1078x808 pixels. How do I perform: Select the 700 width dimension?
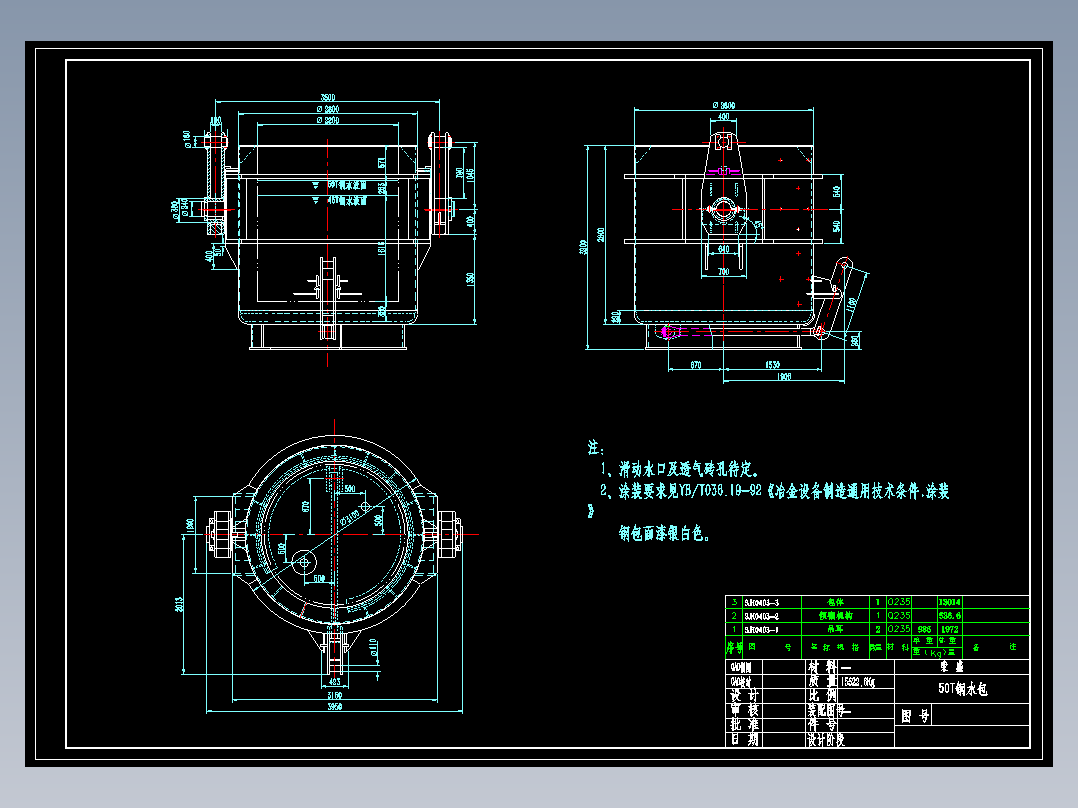pos(723,272)
